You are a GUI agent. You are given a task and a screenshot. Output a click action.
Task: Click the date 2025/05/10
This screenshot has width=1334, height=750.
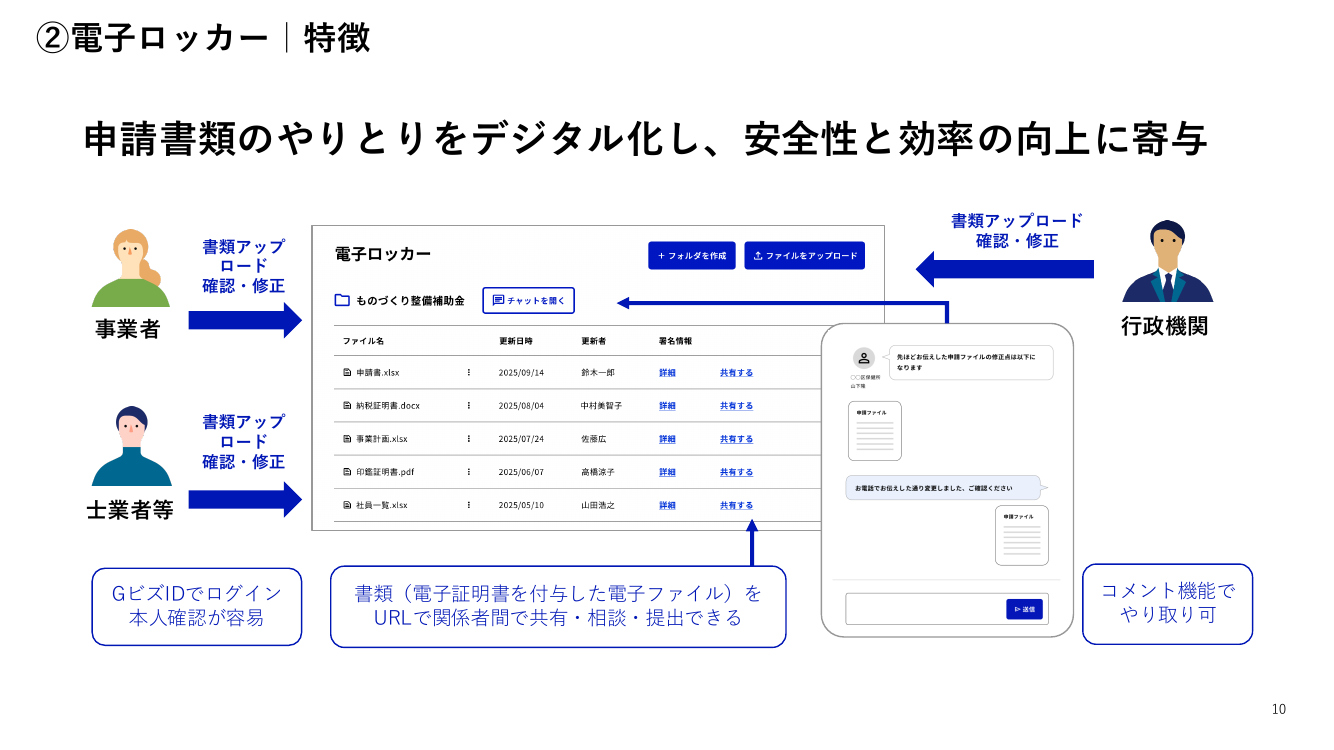pos(521,505)
